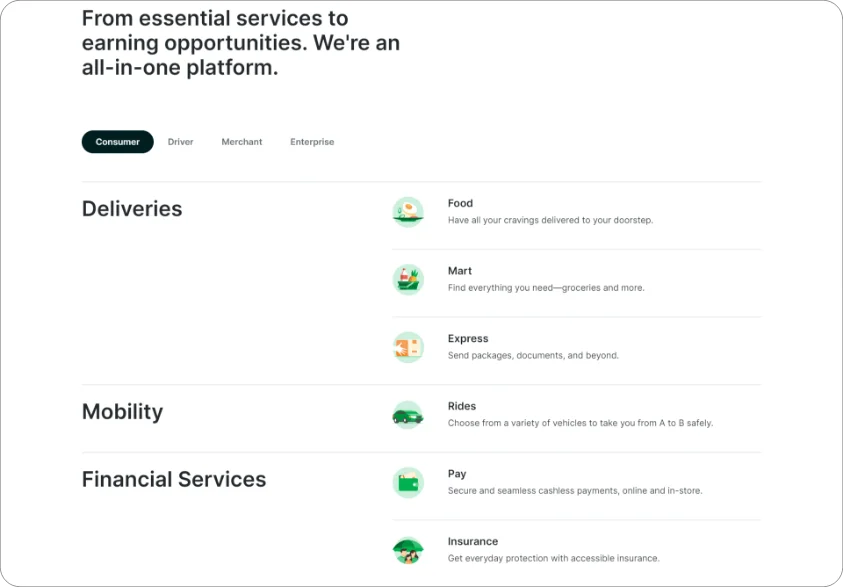Open the Express service title
This screenshot has width=843, height=587.
point(468,339)
